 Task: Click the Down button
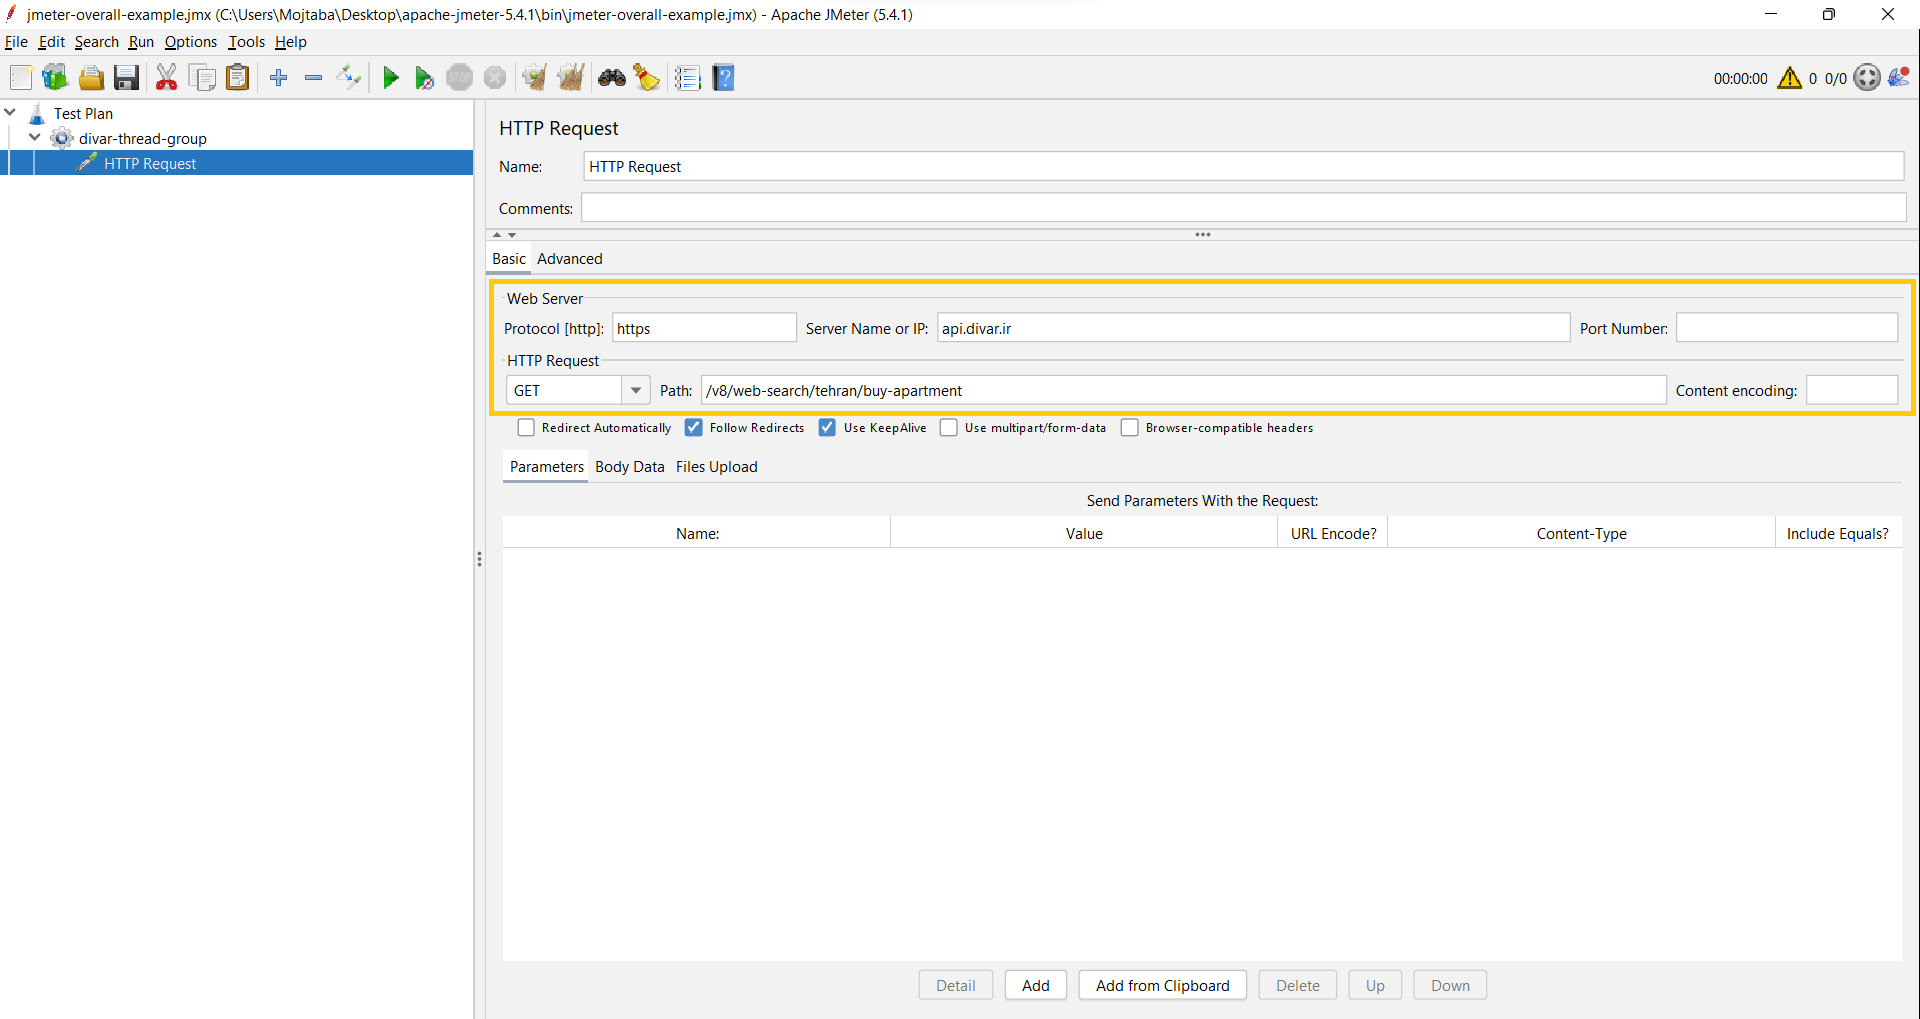coord(1451,985)
